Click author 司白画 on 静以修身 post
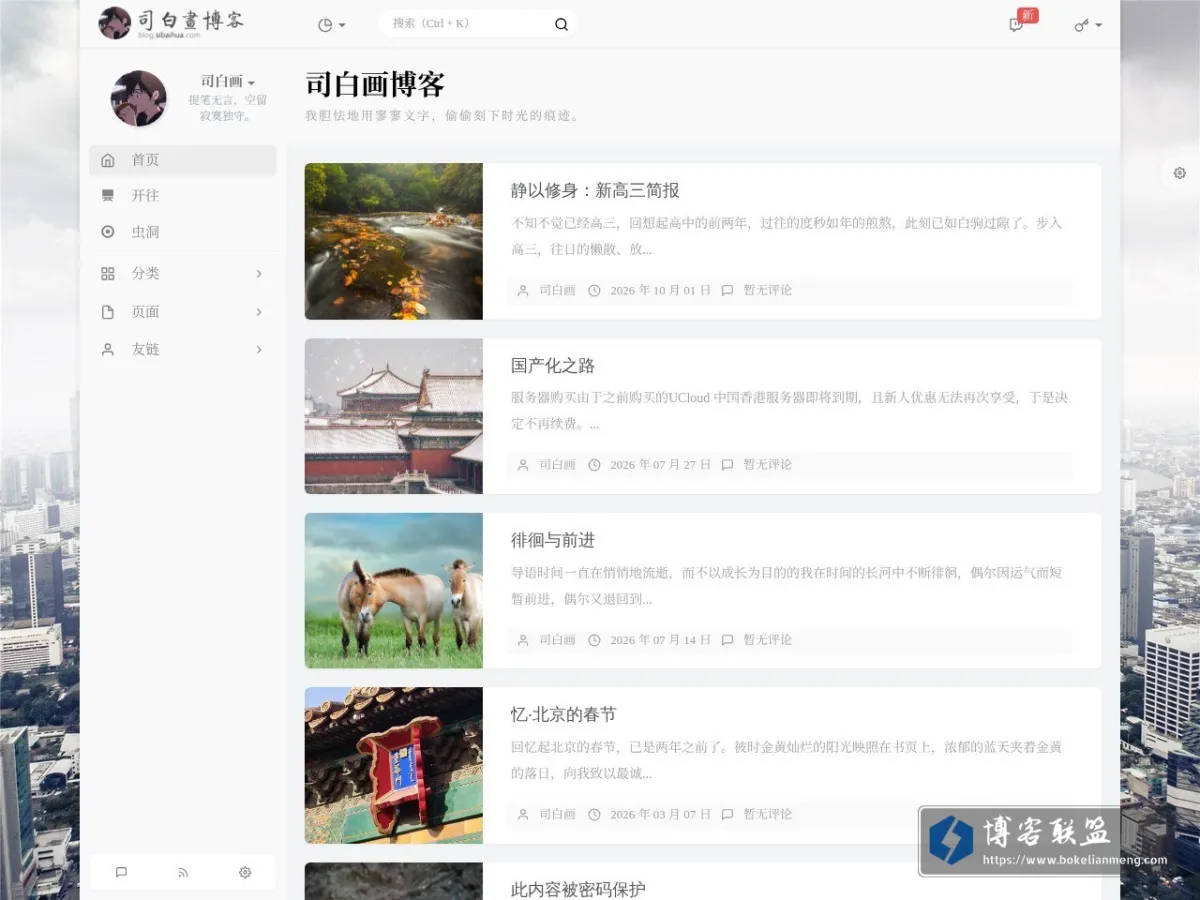 (557, 290)
